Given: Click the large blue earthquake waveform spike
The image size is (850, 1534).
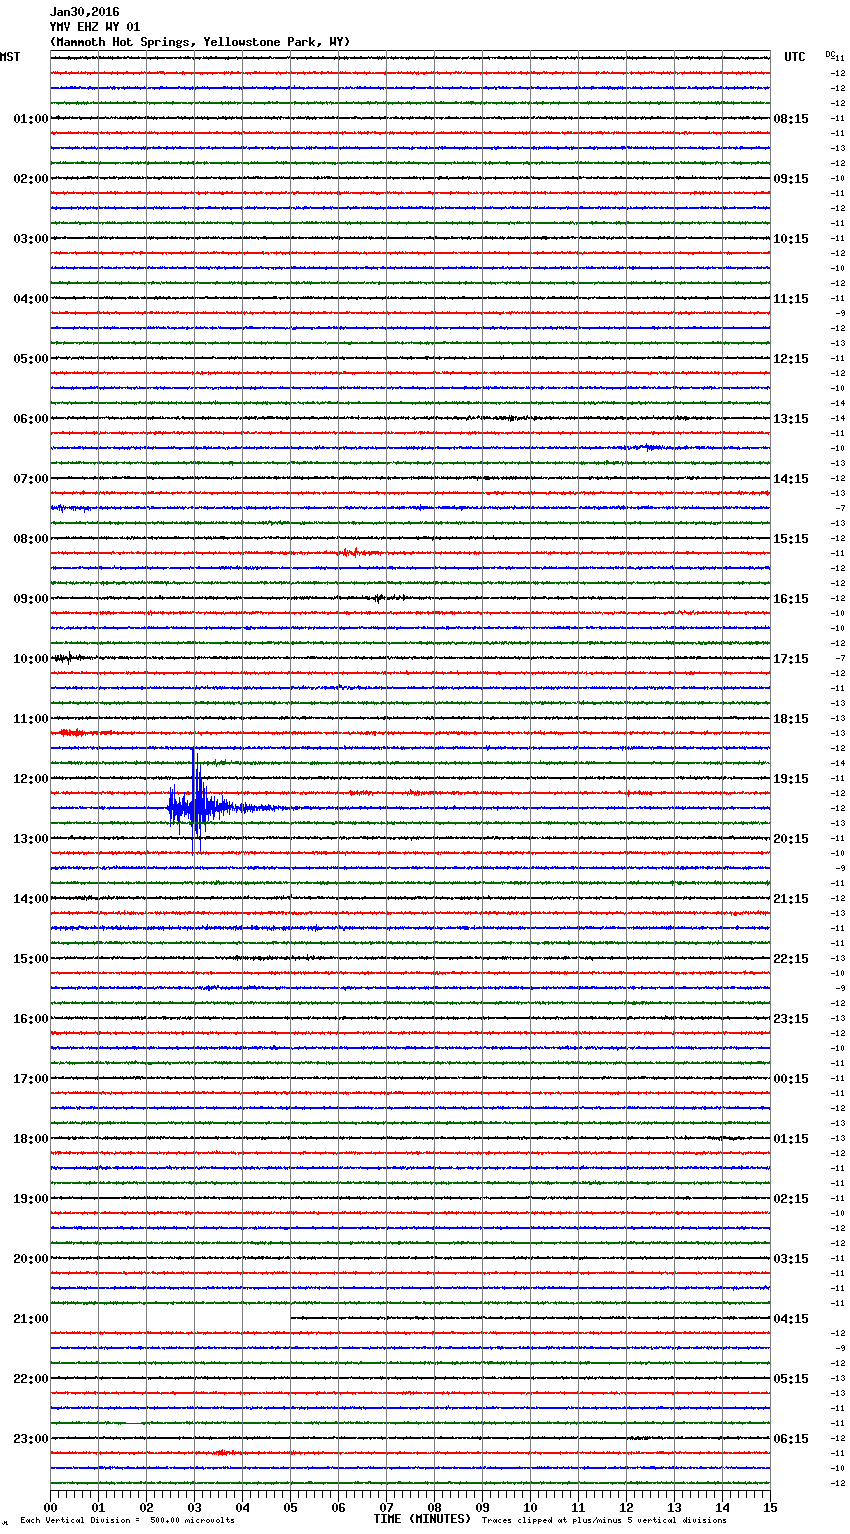Looking at the screenshot, I should click(x=196, y=802).
